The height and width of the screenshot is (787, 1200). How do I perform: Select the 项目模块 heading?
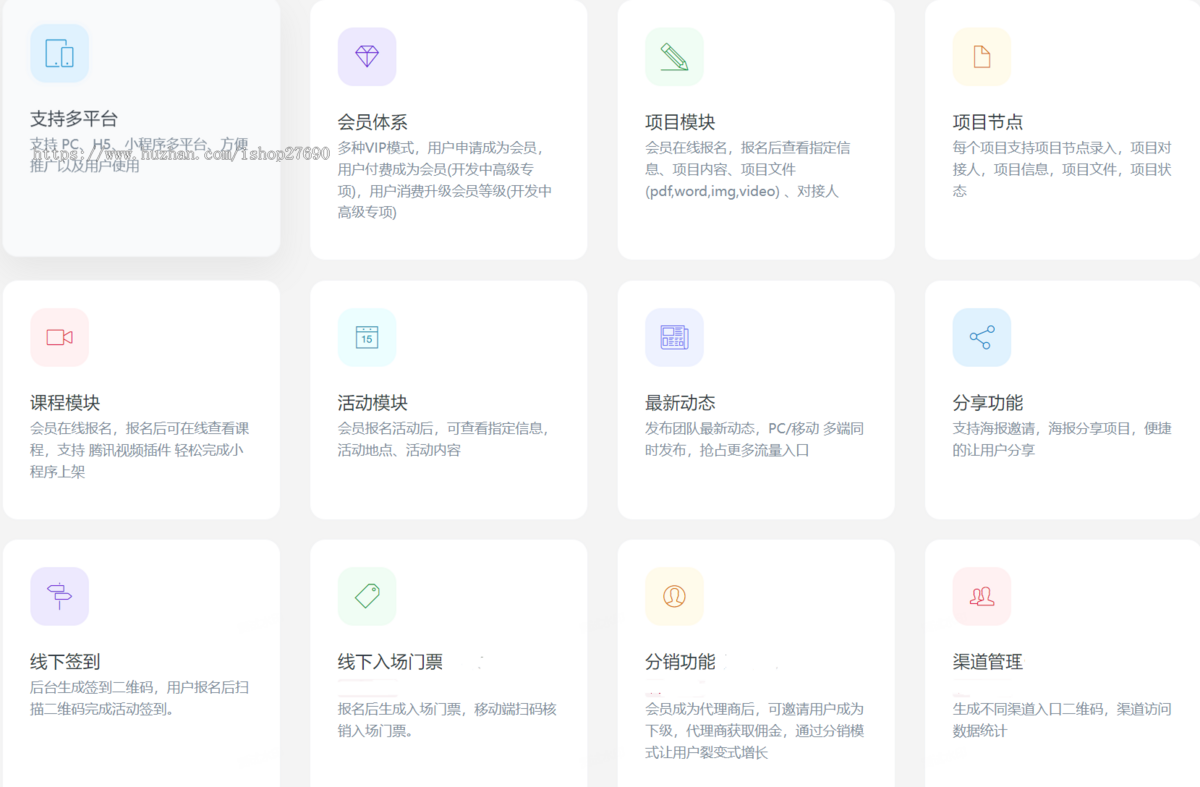point(680,123)
